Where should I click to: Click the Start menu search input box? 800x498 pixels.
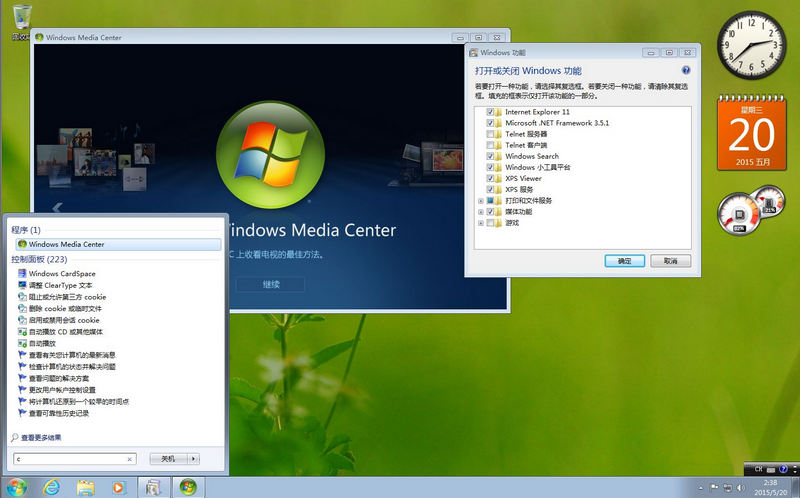pos(70,458)
